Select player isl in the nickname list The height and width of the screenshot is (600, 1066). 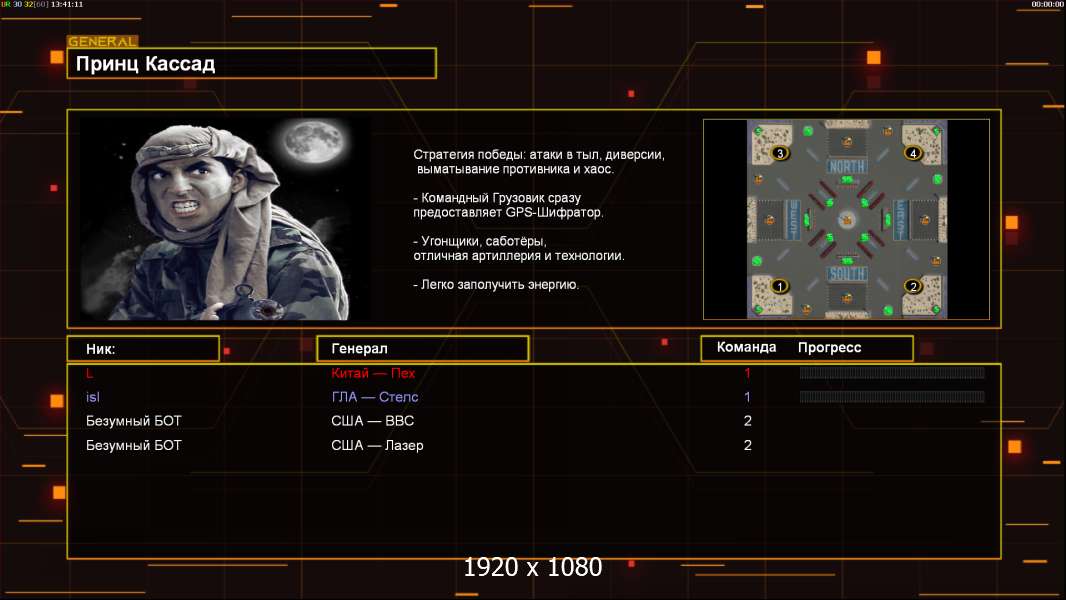tap(93, 397)
